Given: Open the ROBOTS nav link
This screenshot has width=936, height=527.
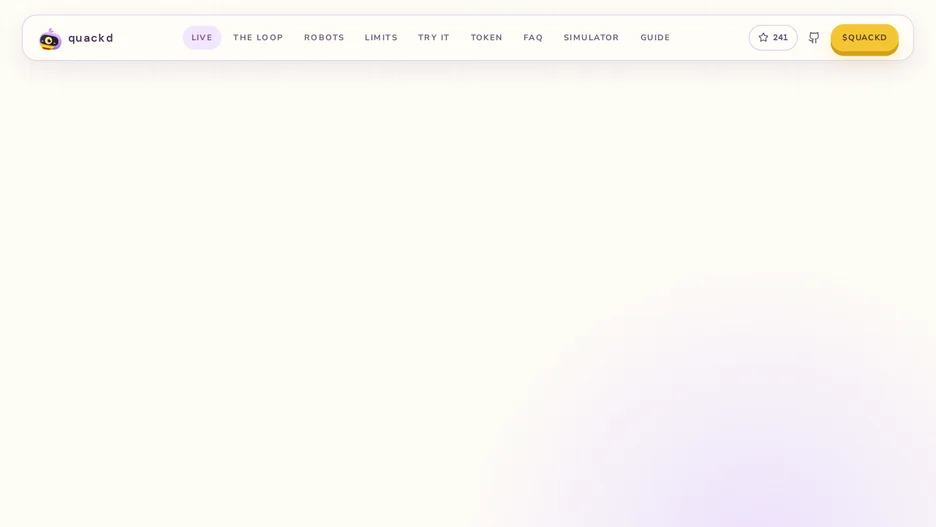Looking at the screenshot, I should (324, 38).
